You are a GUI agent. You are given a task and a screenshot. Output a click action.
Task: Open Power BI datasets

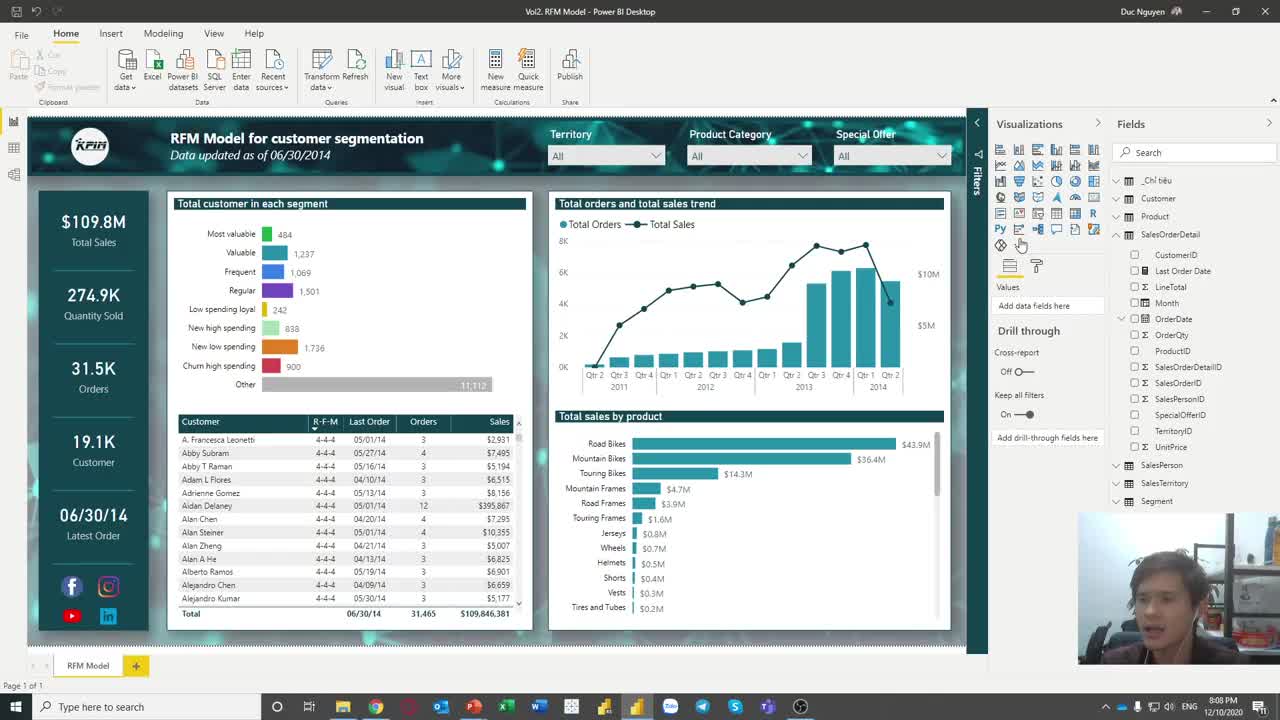pos(183,70)
